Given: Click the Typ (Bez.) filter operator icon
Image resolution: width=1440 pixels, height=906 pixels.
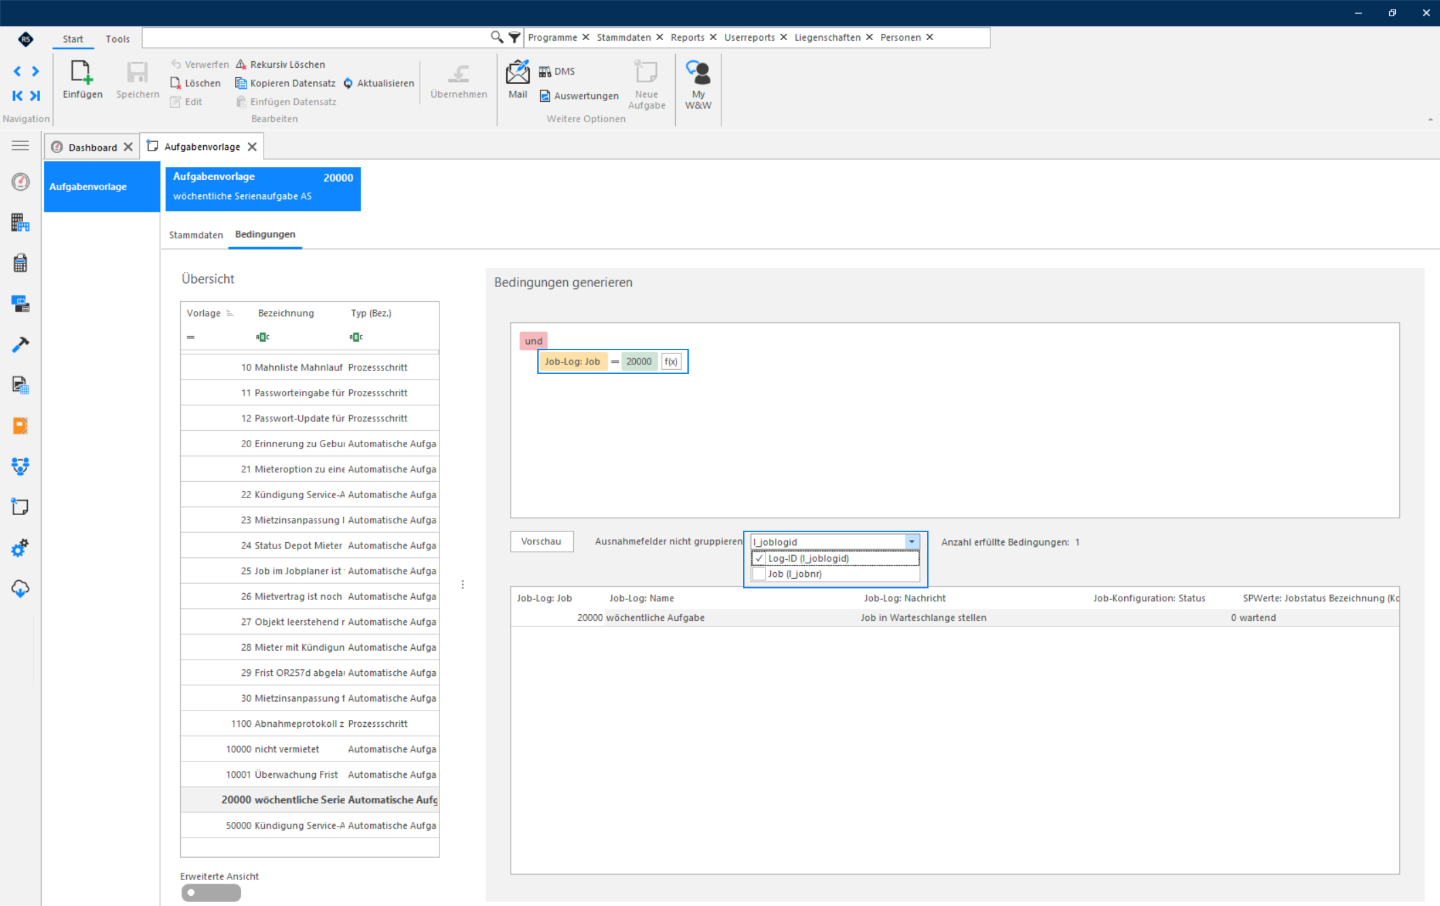Looking at the screenshot, I should point(356,337).
